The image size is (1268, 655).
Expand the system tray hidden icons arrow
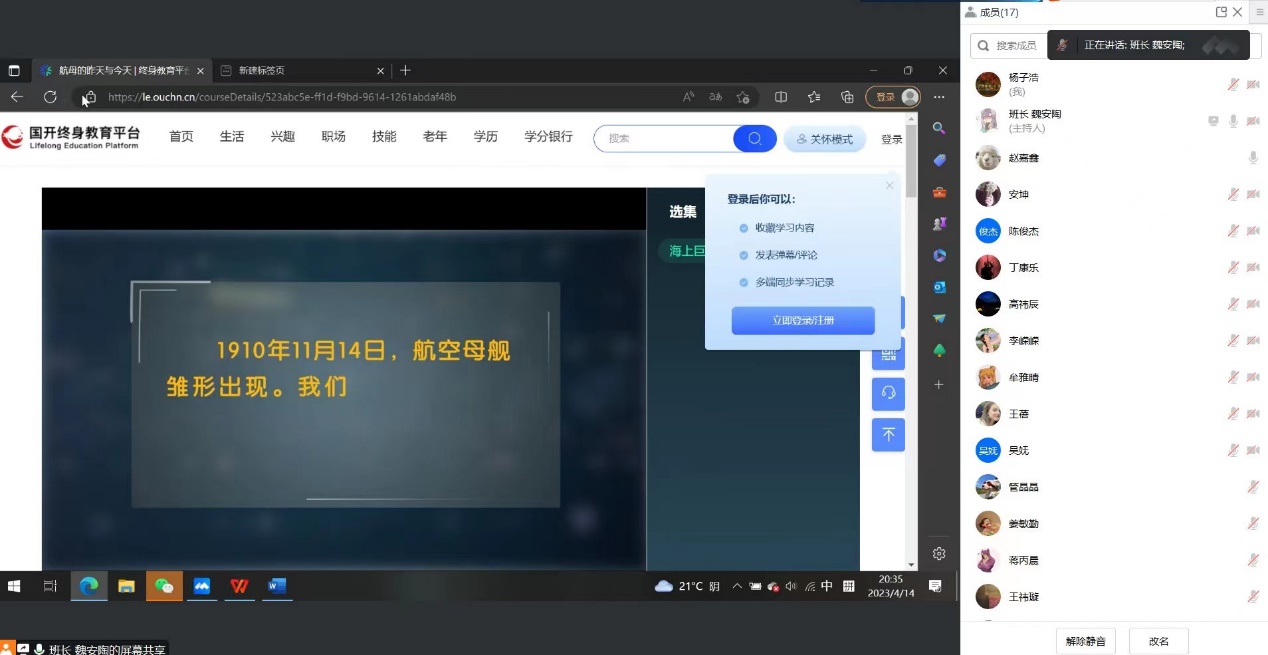pos(737,586)
